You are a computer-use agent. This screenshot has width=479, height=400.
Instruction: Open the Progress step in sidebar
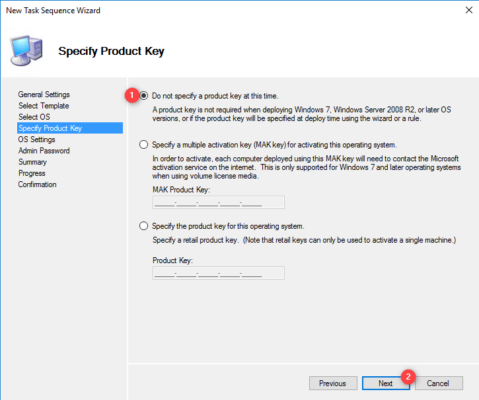pyautogui.click(x=32, y=173)
